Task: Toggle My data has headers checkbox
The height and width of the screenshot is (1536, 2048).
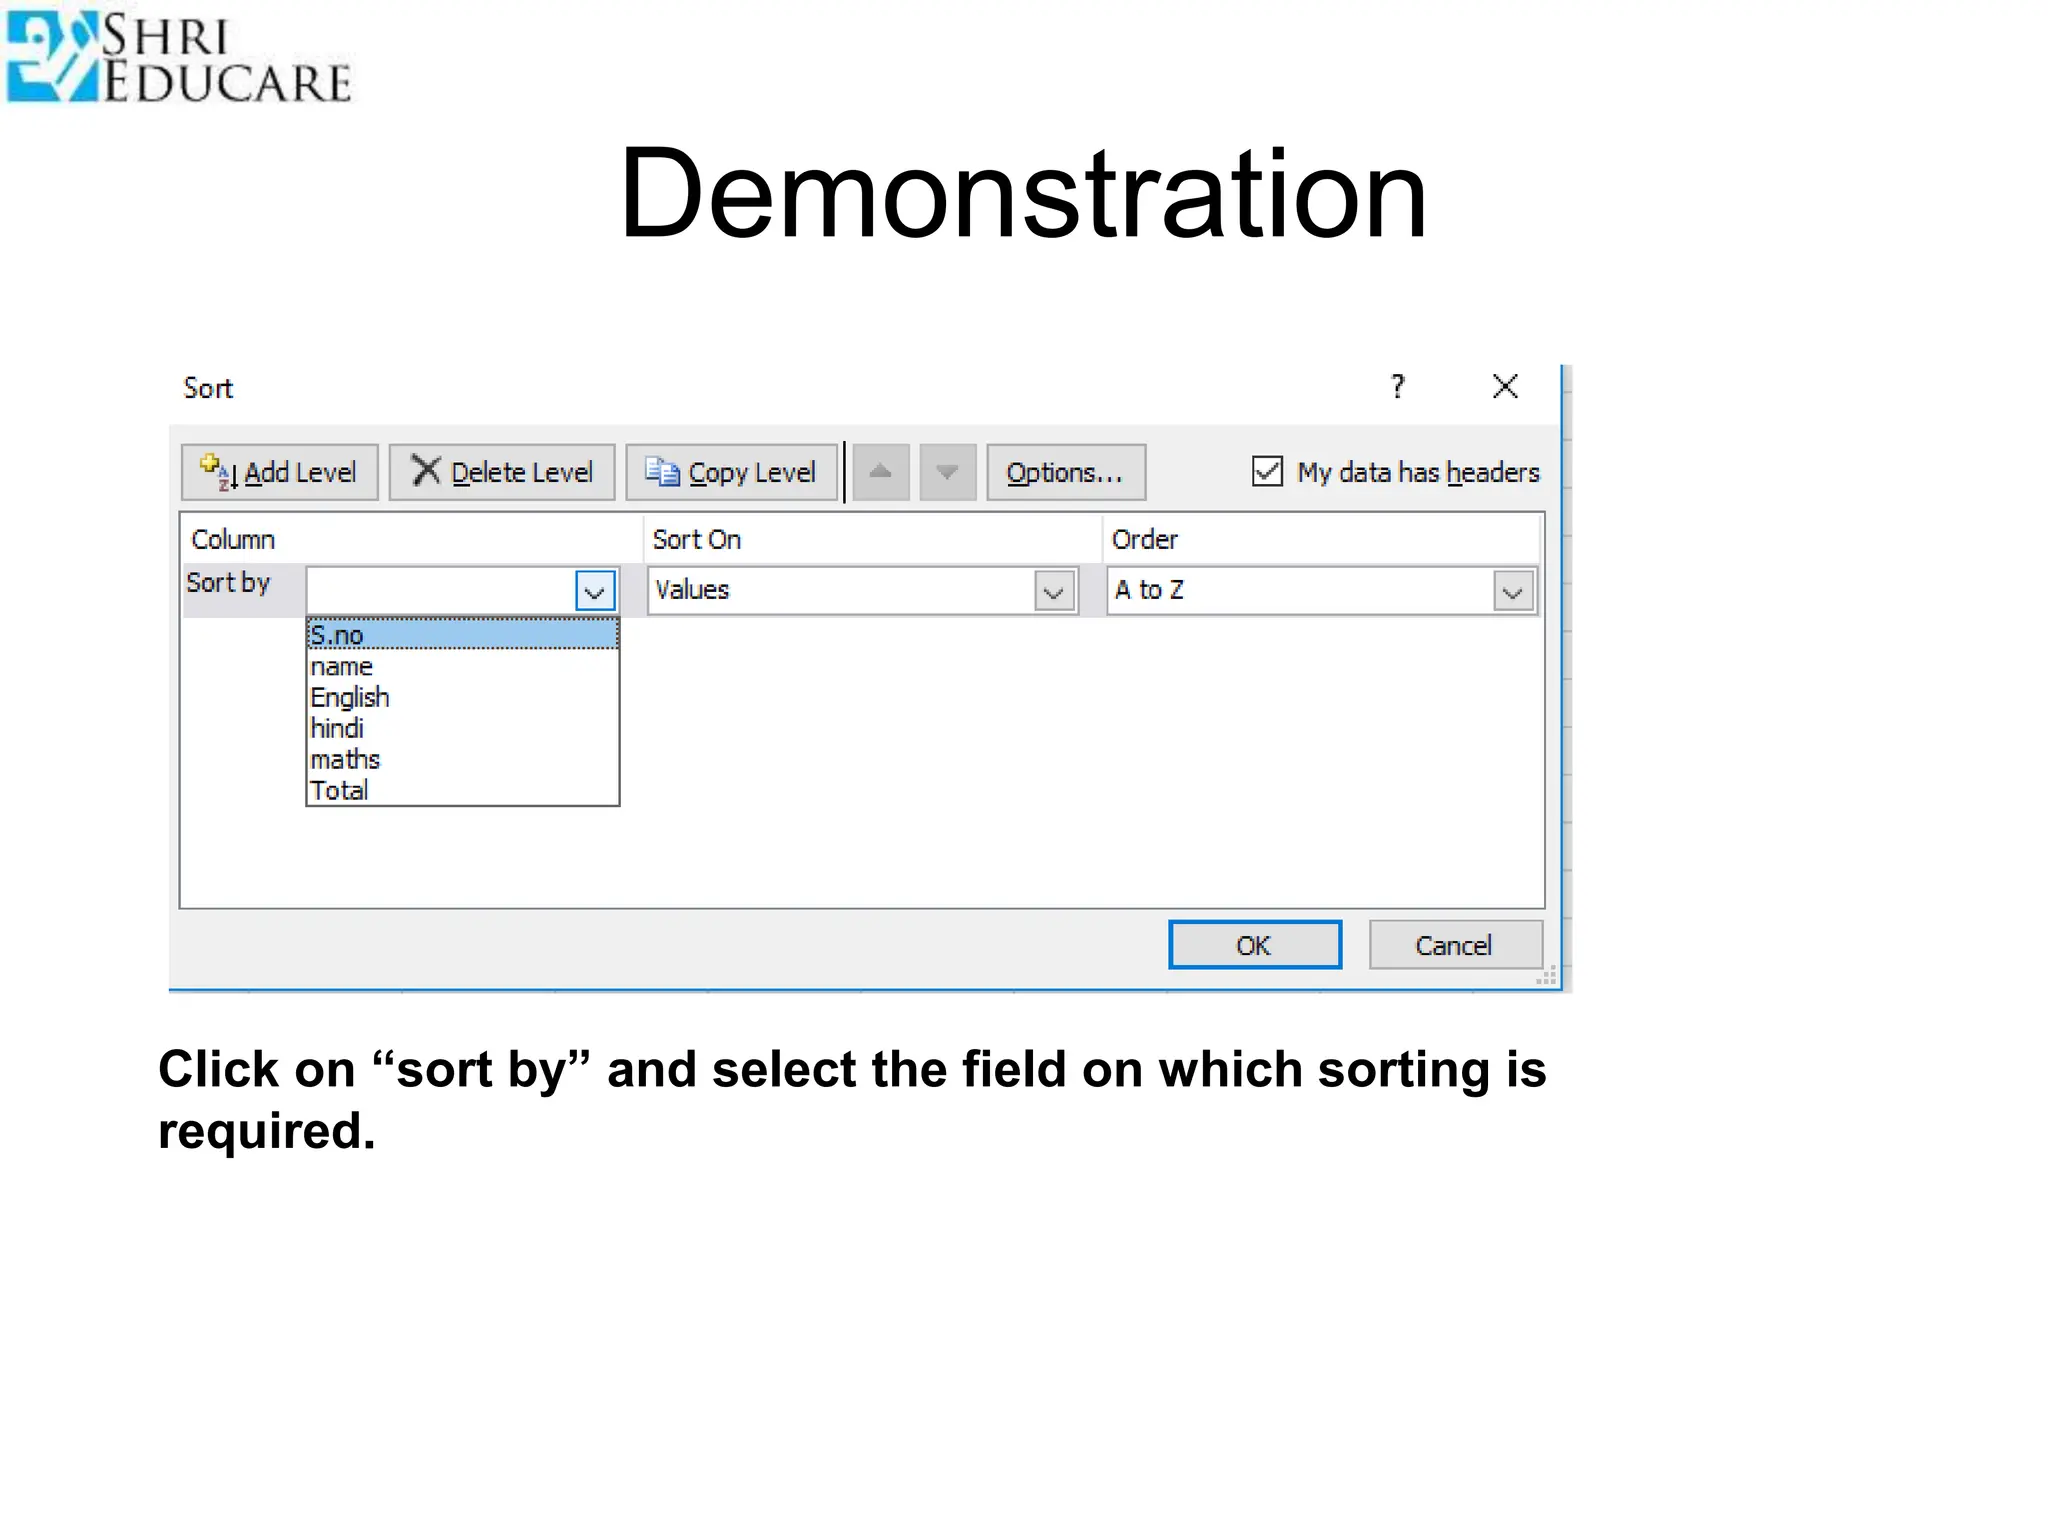Action: pos(1267,471)
